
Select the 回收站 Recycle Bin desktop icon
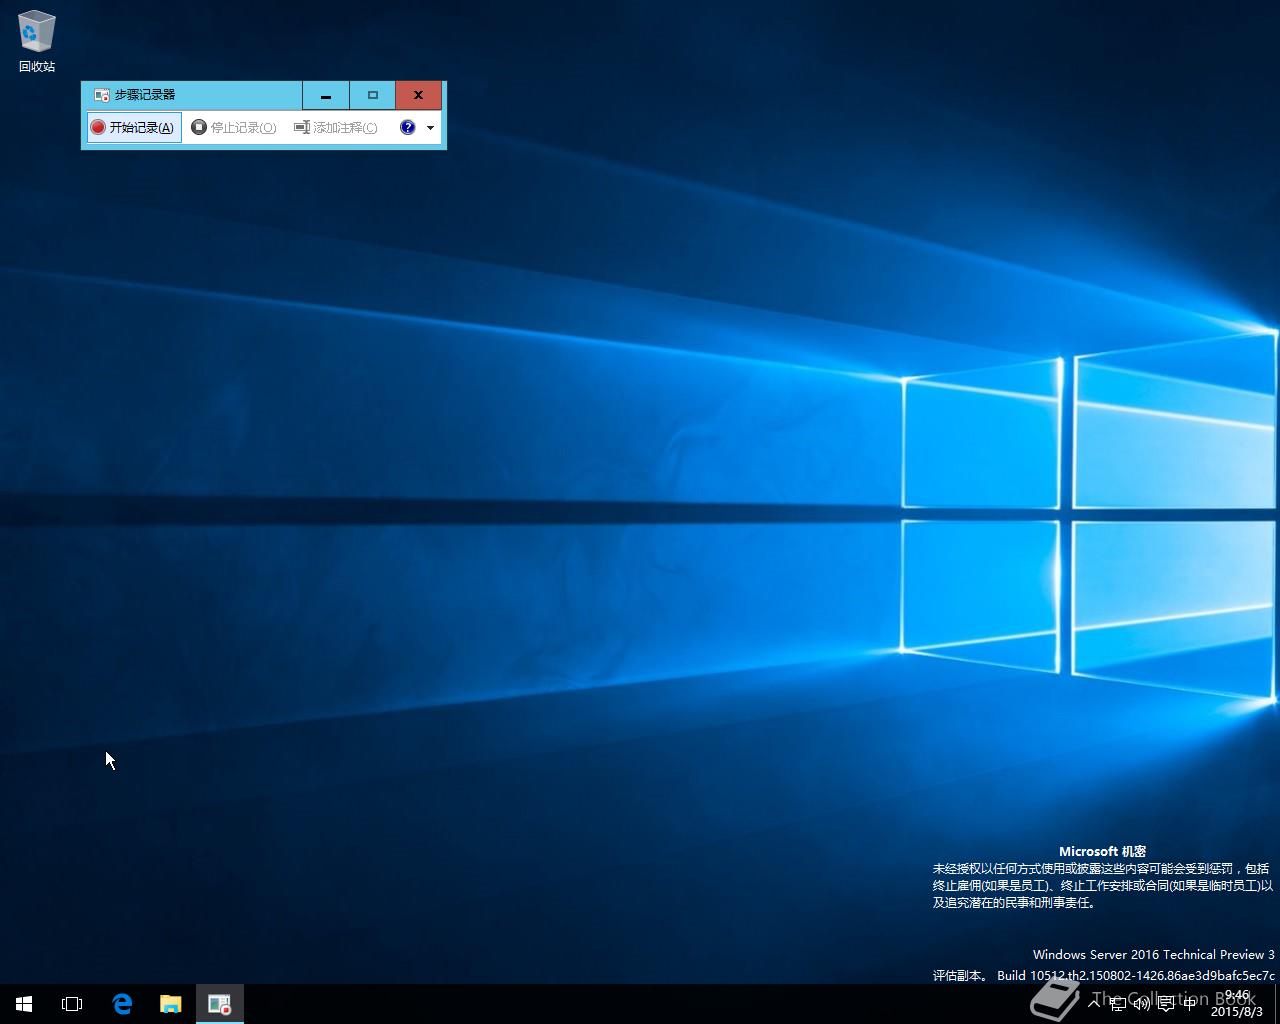pos(37,42)
